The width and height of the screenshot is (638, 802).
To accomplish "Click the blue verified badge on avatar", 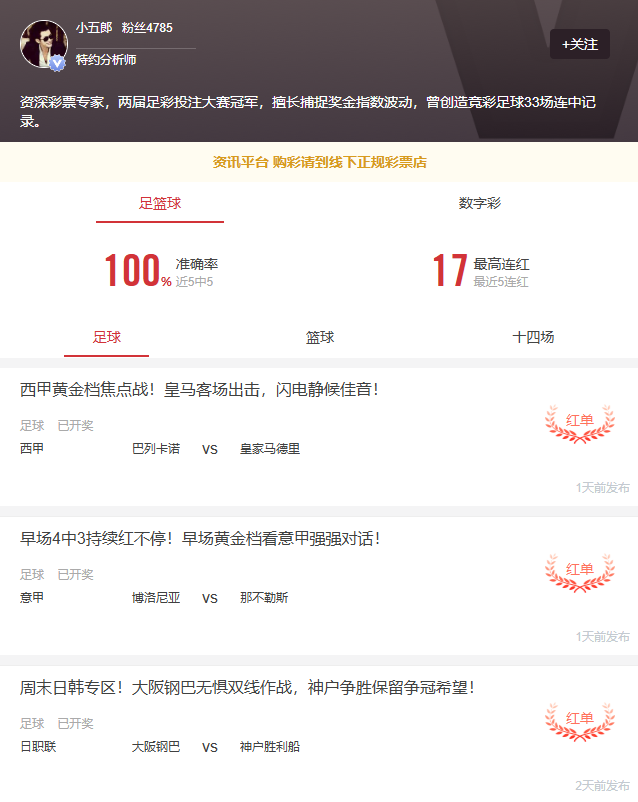I will pos(58,62).
